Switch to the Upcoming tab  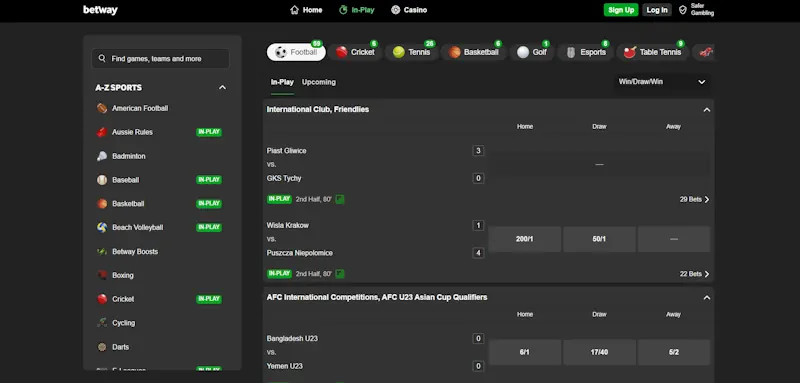[319, 82]
